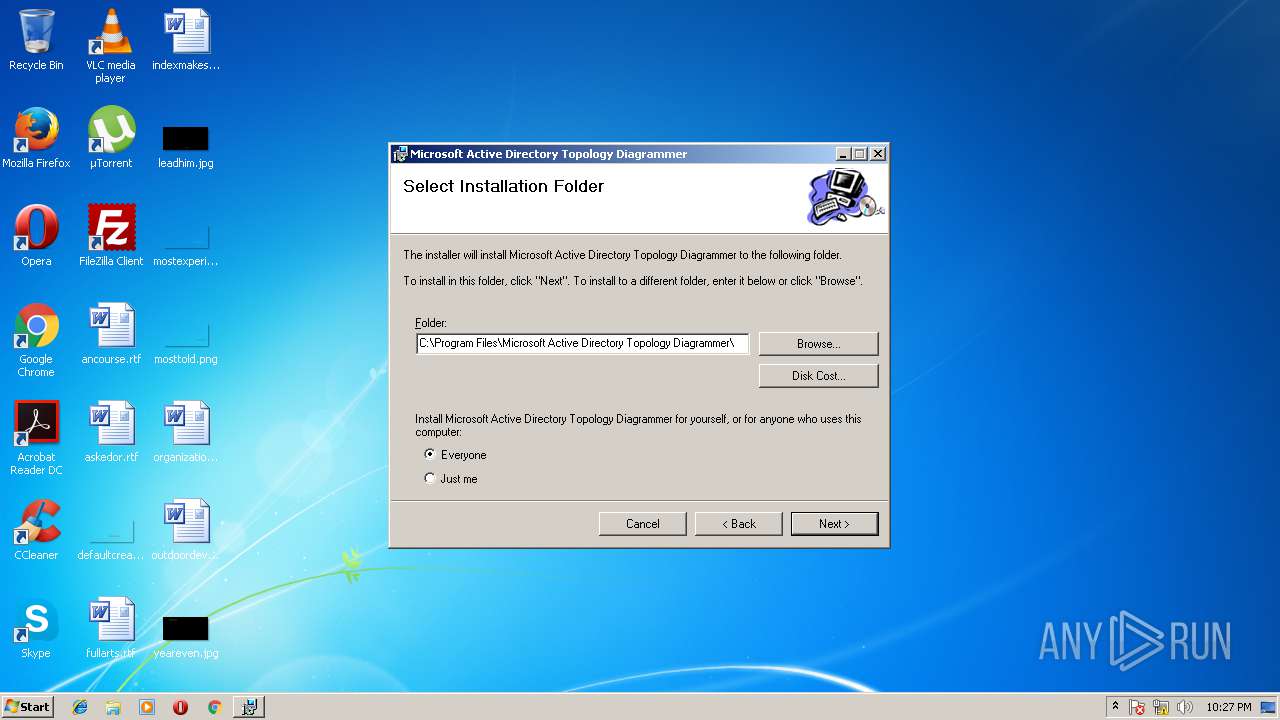The image size is (1280, 720).
Task: Launch Internet Explorer from the taskbar
Action: [x=80, y=707]
